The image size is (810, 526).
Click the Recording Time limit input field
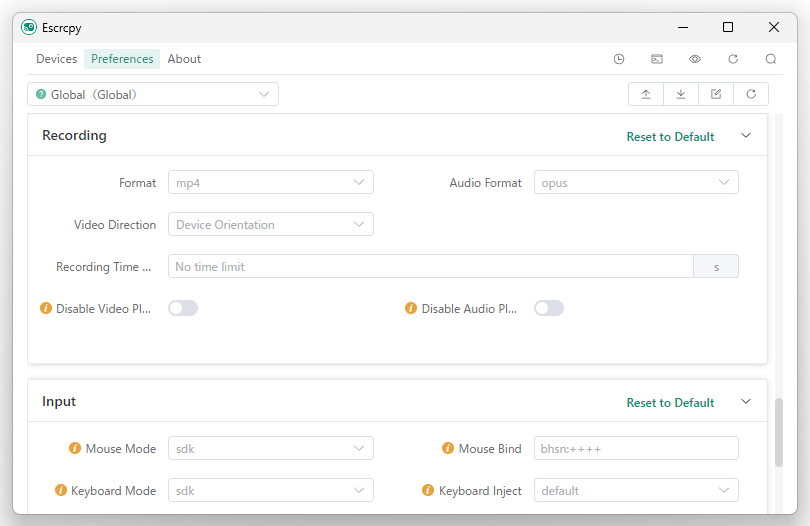coord(431,267)
